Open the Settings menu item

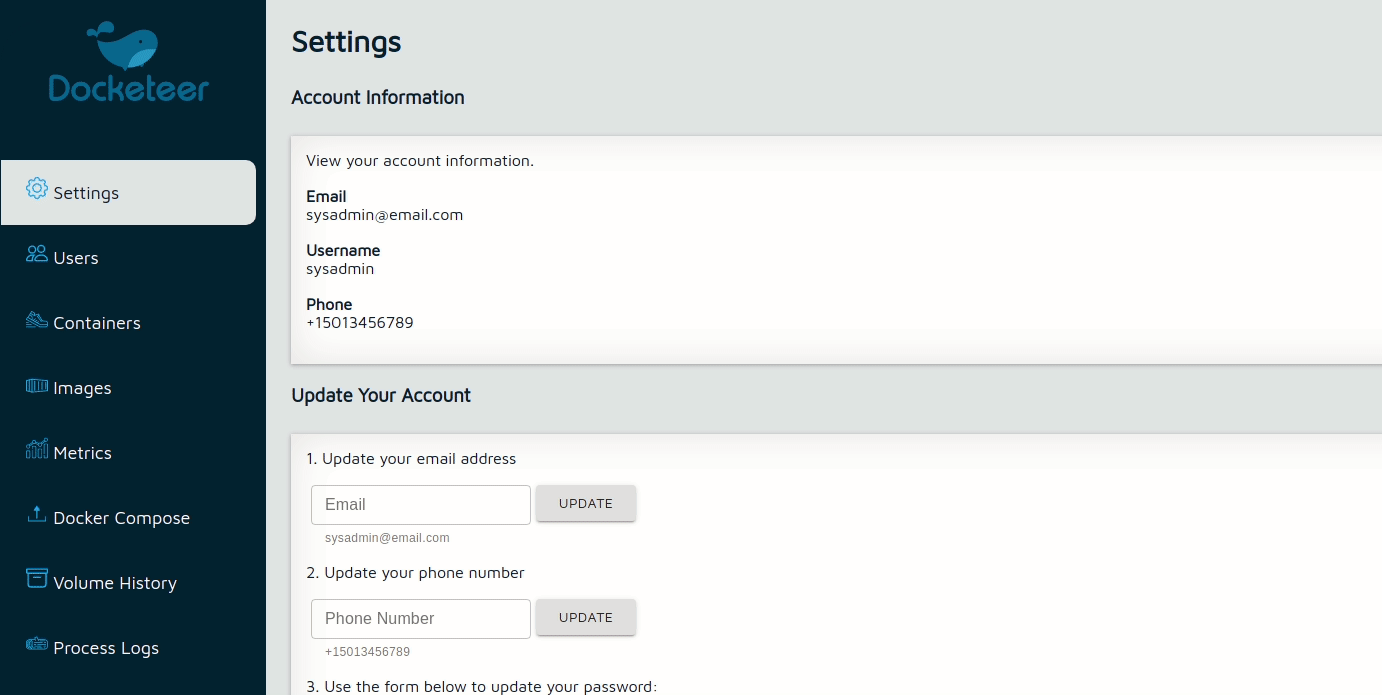128,192
